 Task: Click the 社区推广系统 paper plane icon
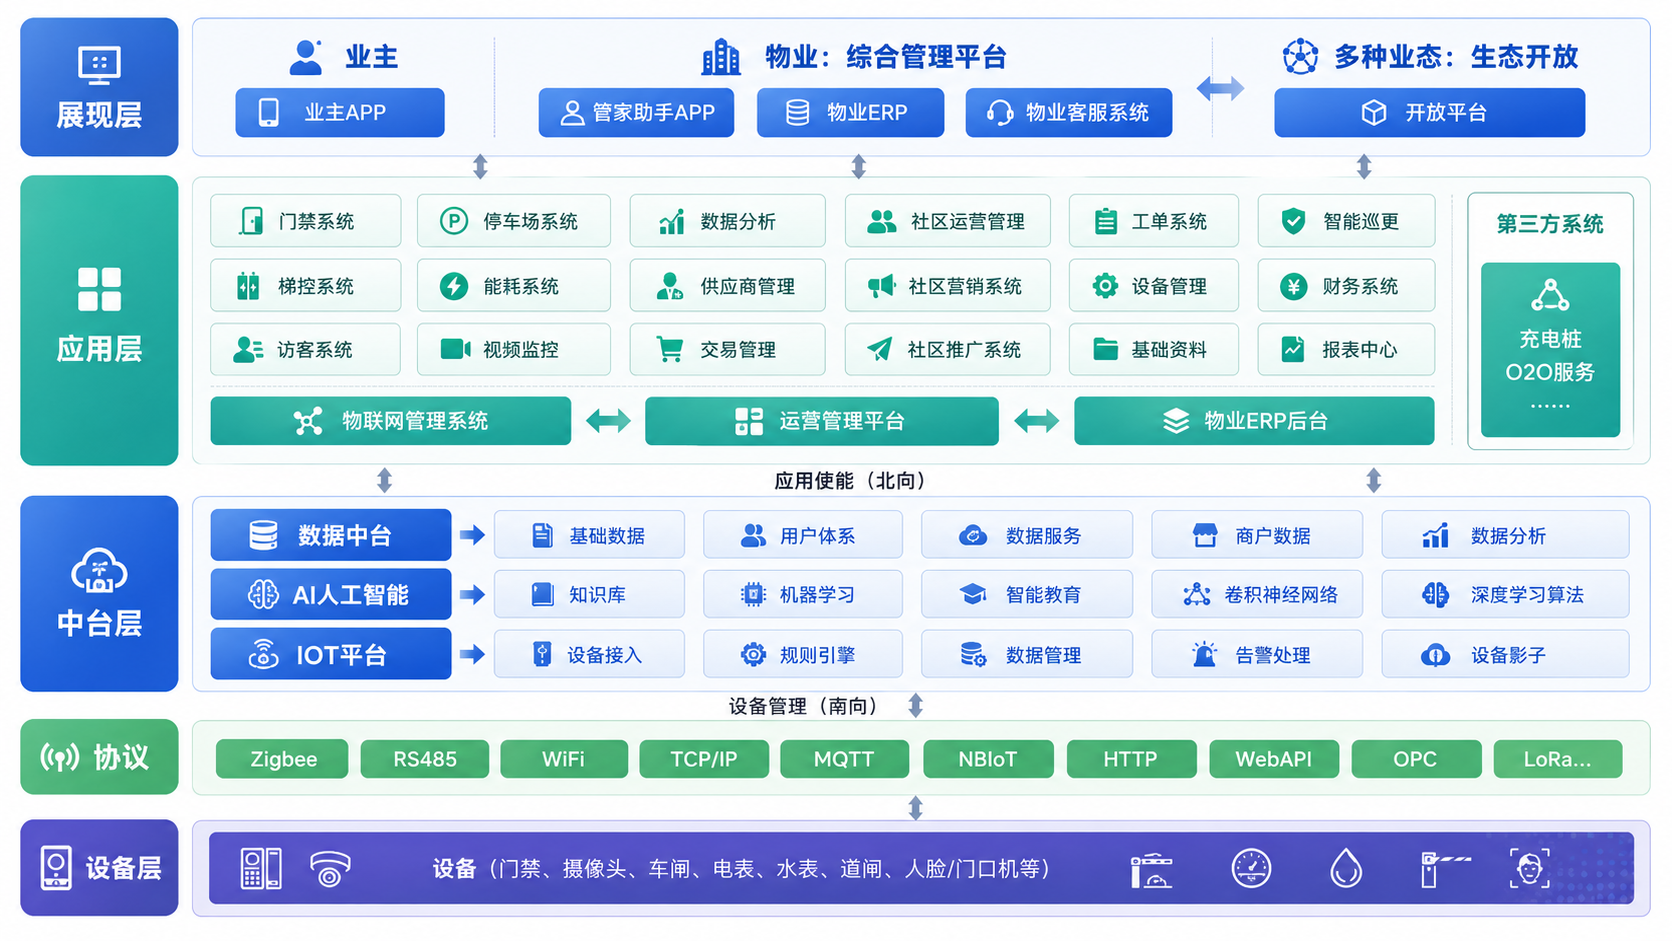tap(879, 349)
